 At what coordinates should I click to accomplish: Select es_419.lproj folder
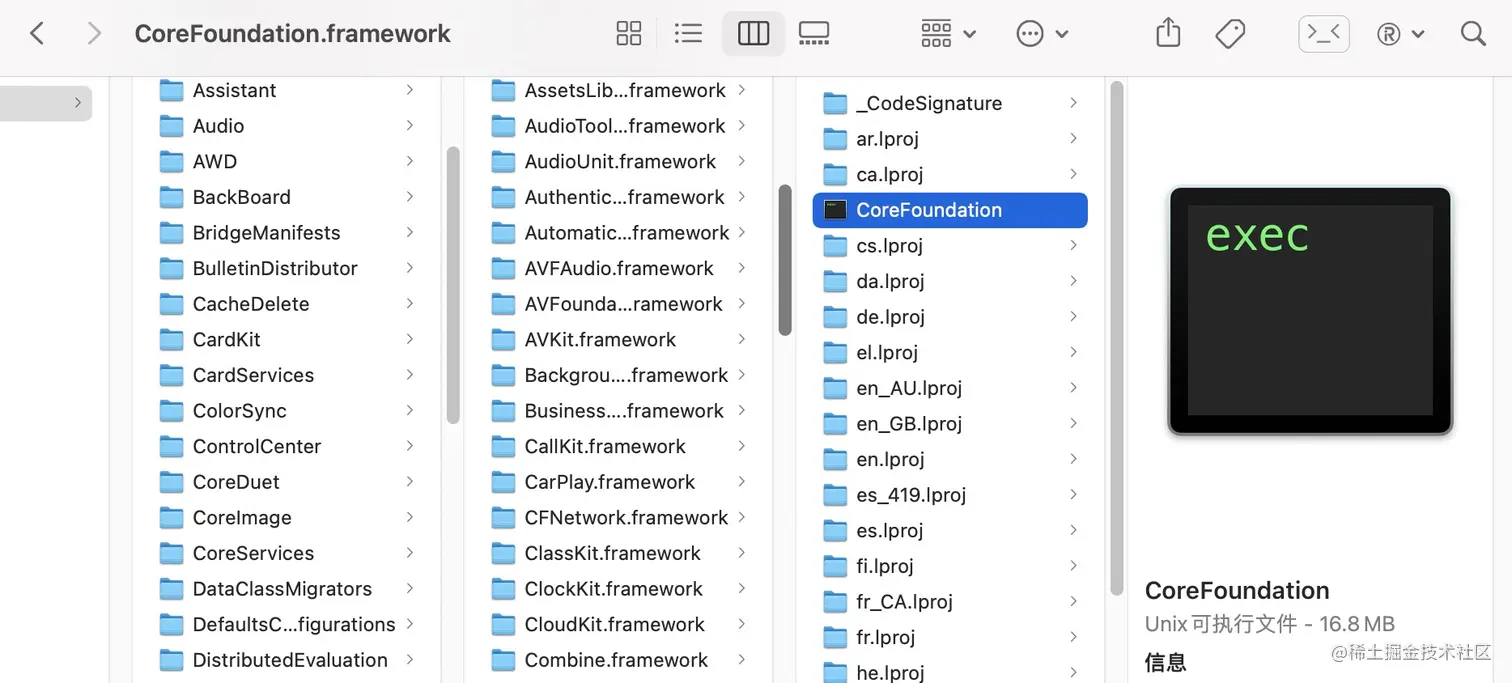tap(950, 495)
